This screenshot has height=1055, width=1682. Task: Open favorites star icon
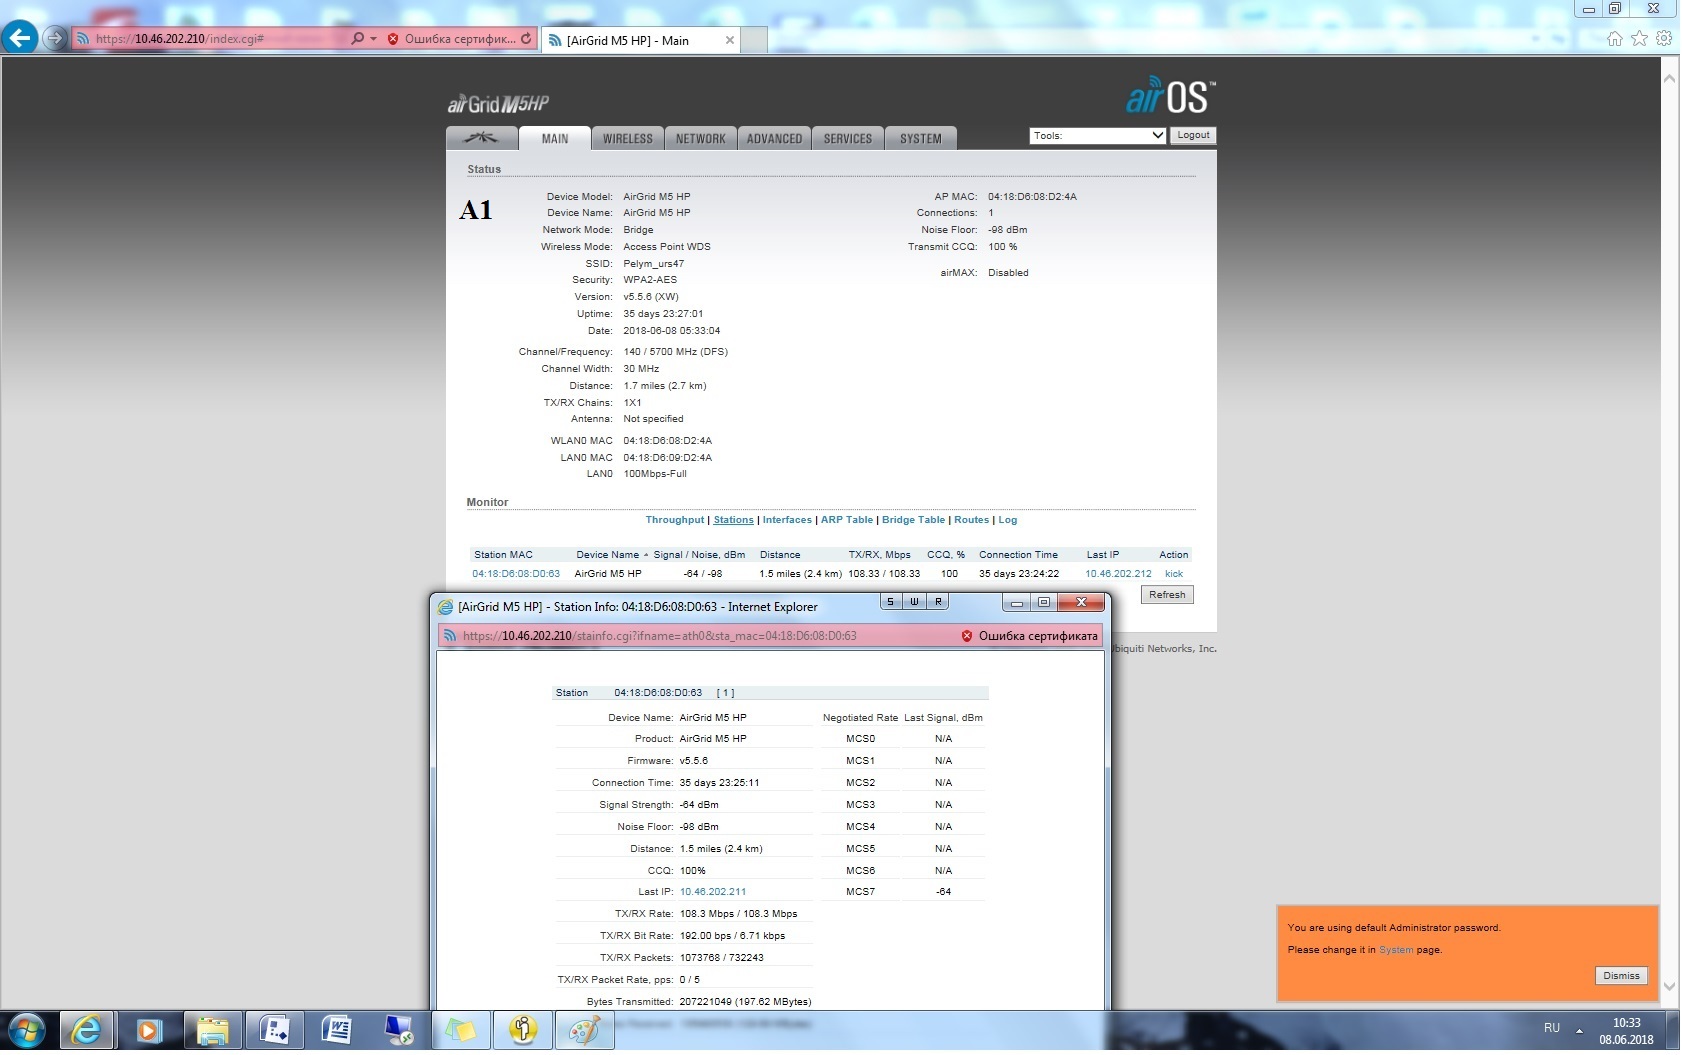pos(1639,39)
